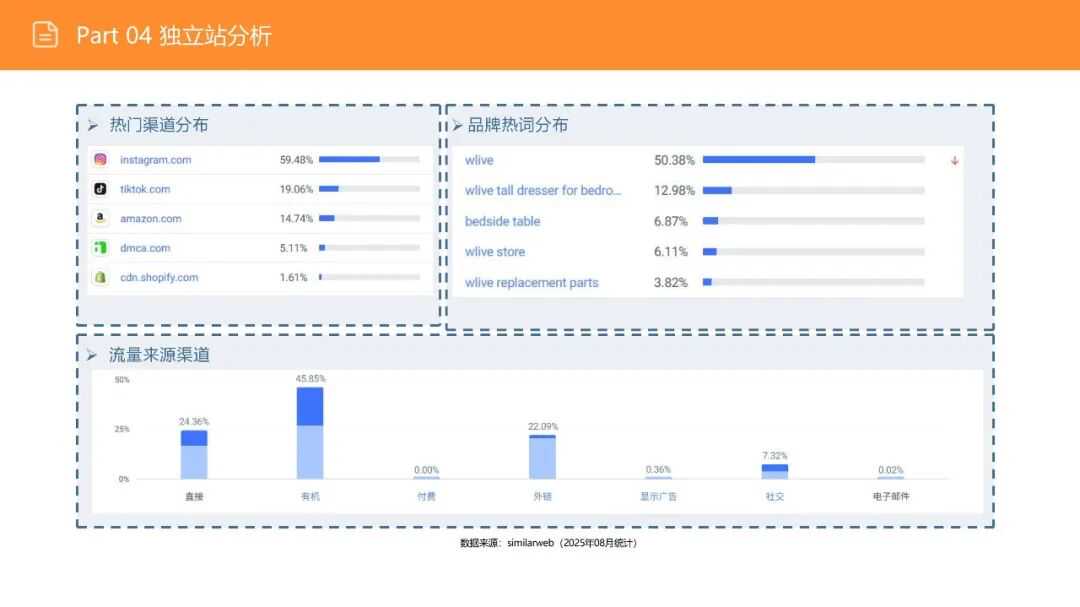Click the 6.87% value for bedside table

coord(671,222)
